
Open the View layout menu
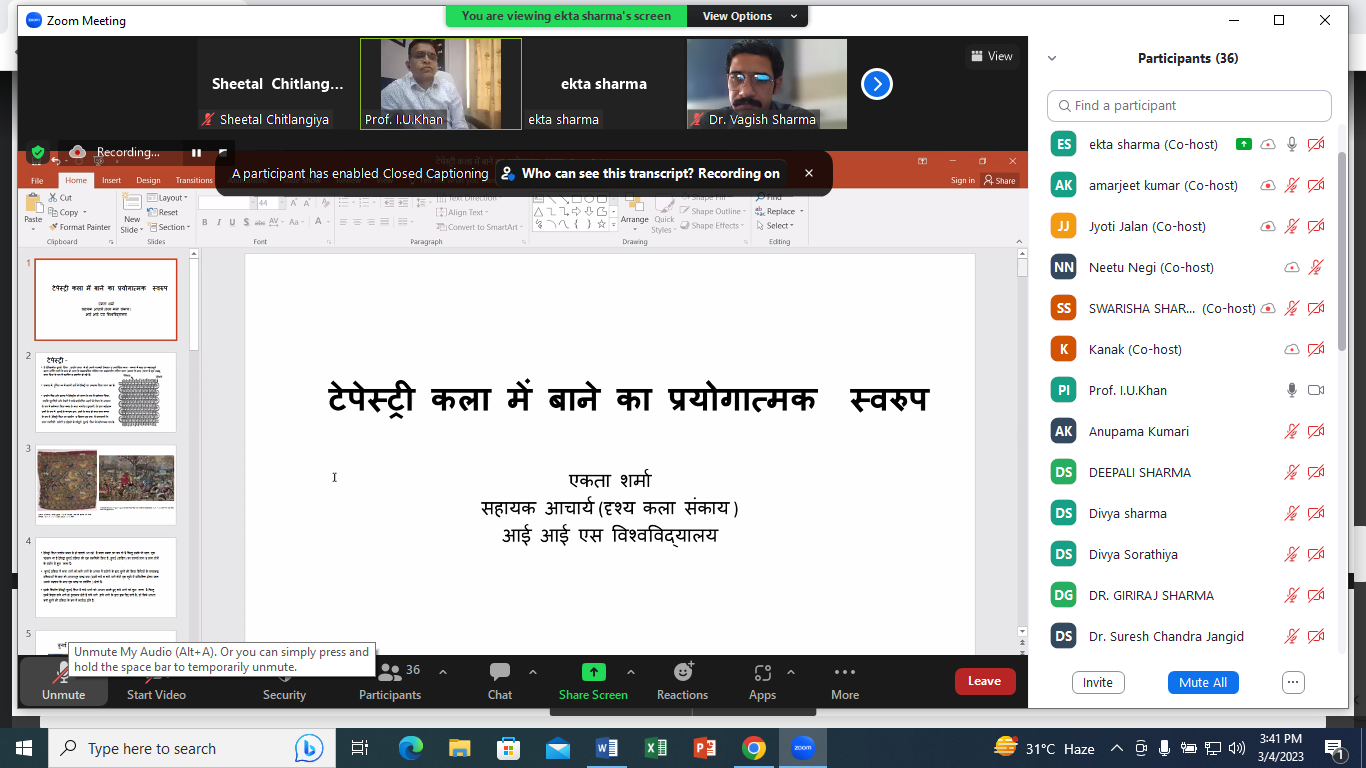991,57
